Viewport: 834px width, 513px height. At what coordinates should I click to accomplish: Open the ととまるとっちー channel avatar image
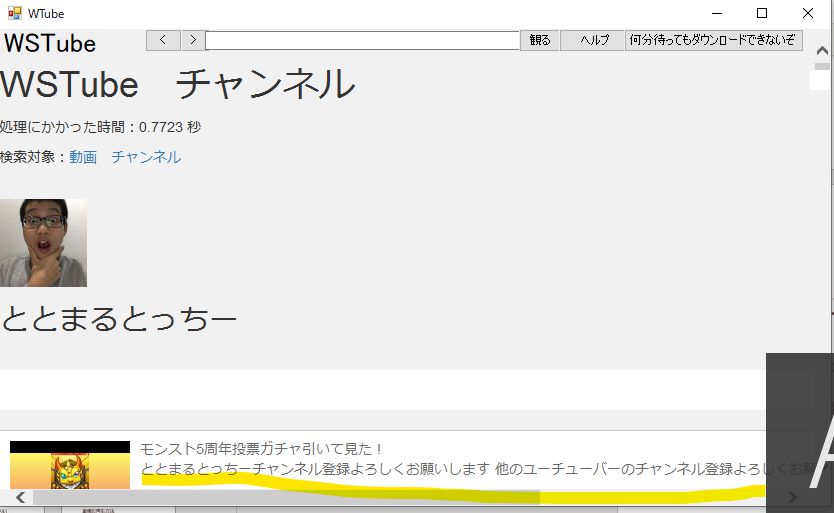click(43, 243)
